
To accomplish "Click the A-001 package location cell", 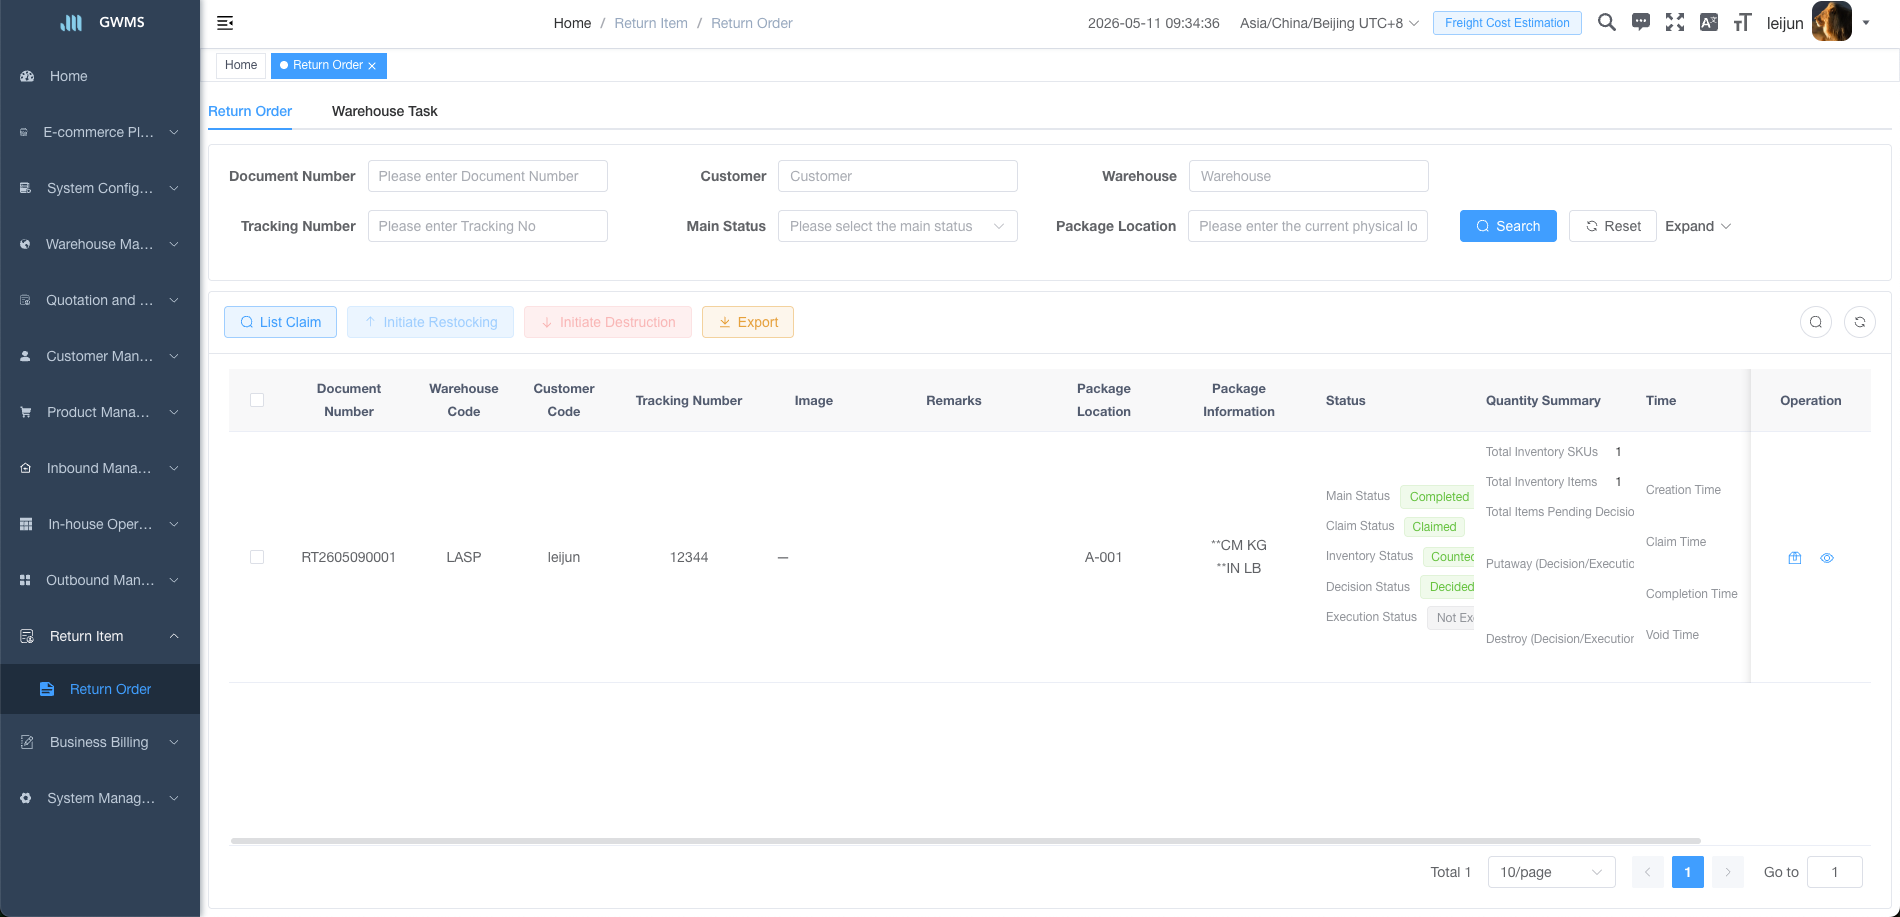I will pyautogui.click(x=1103, y=557).
